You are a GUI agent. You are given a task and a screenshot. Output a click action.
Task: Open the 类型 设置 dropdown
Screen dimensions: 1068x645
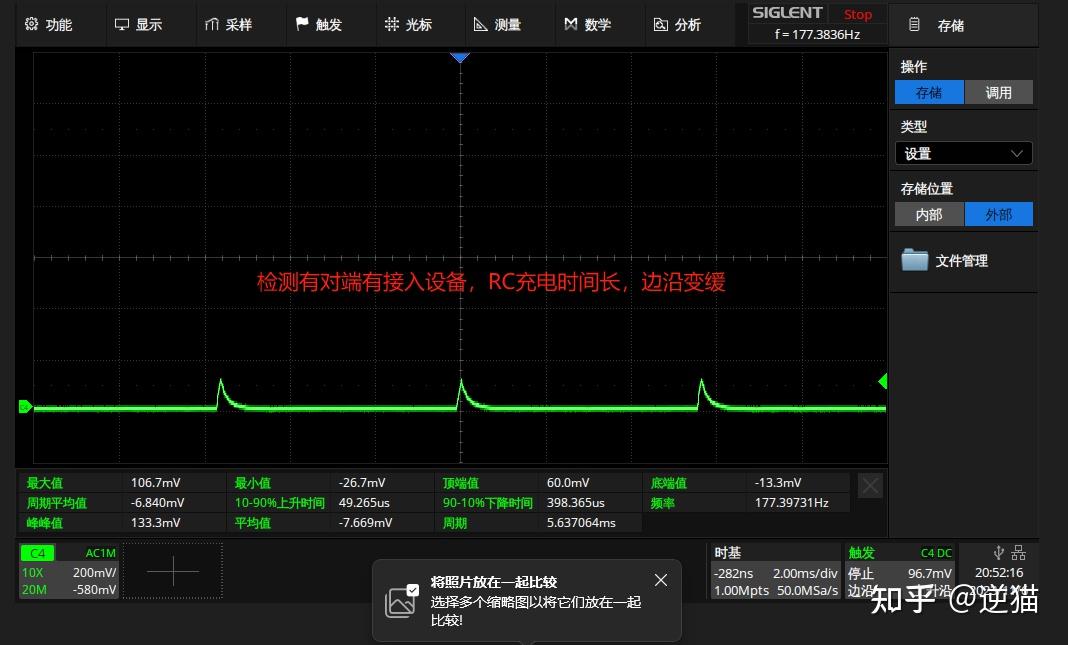click(962, 153)
